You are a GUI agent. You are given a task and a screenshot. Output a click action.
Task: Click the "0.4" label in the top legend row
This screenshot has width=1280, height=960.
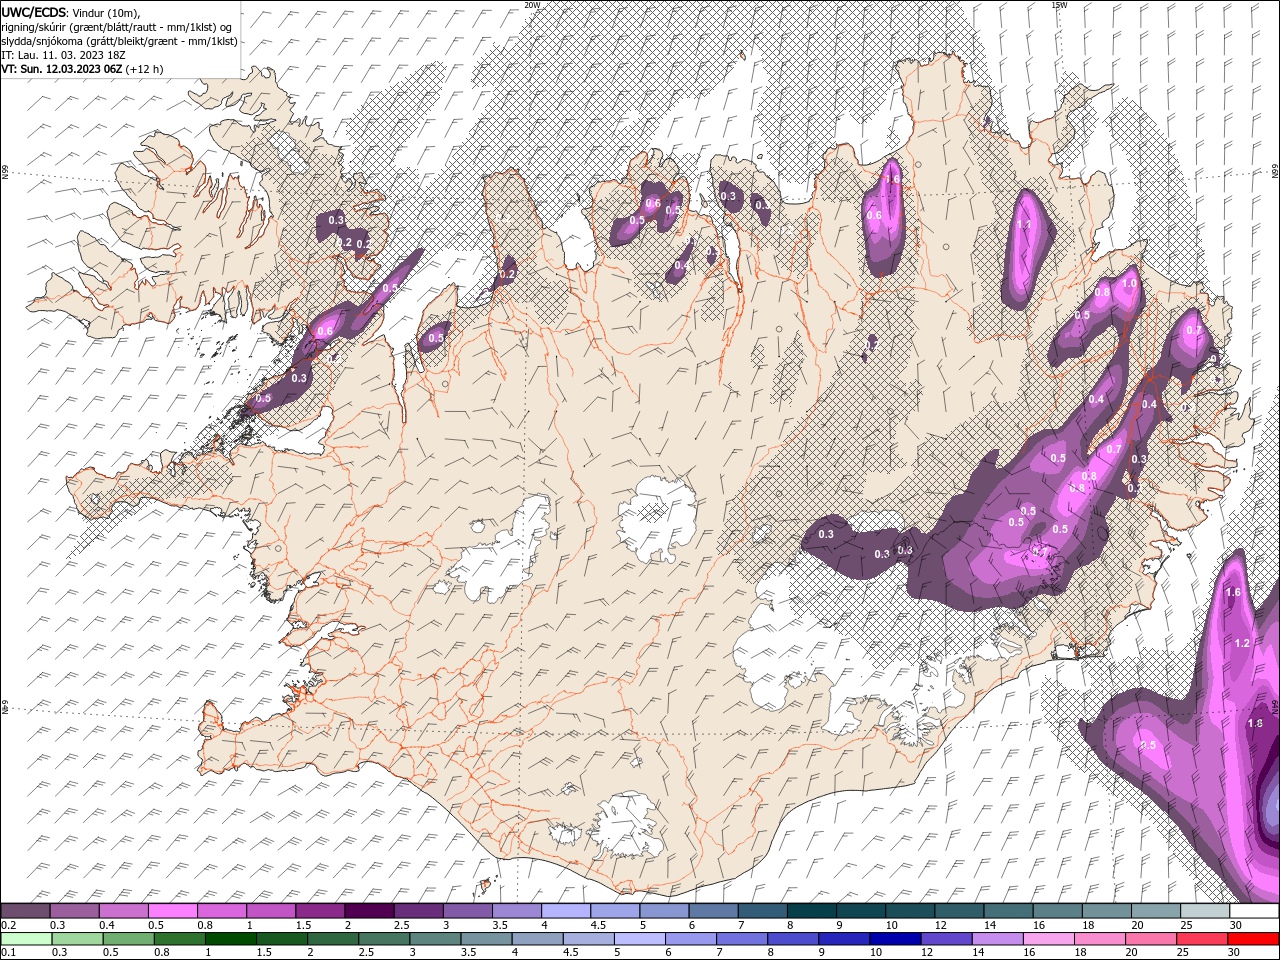point(107,925)
